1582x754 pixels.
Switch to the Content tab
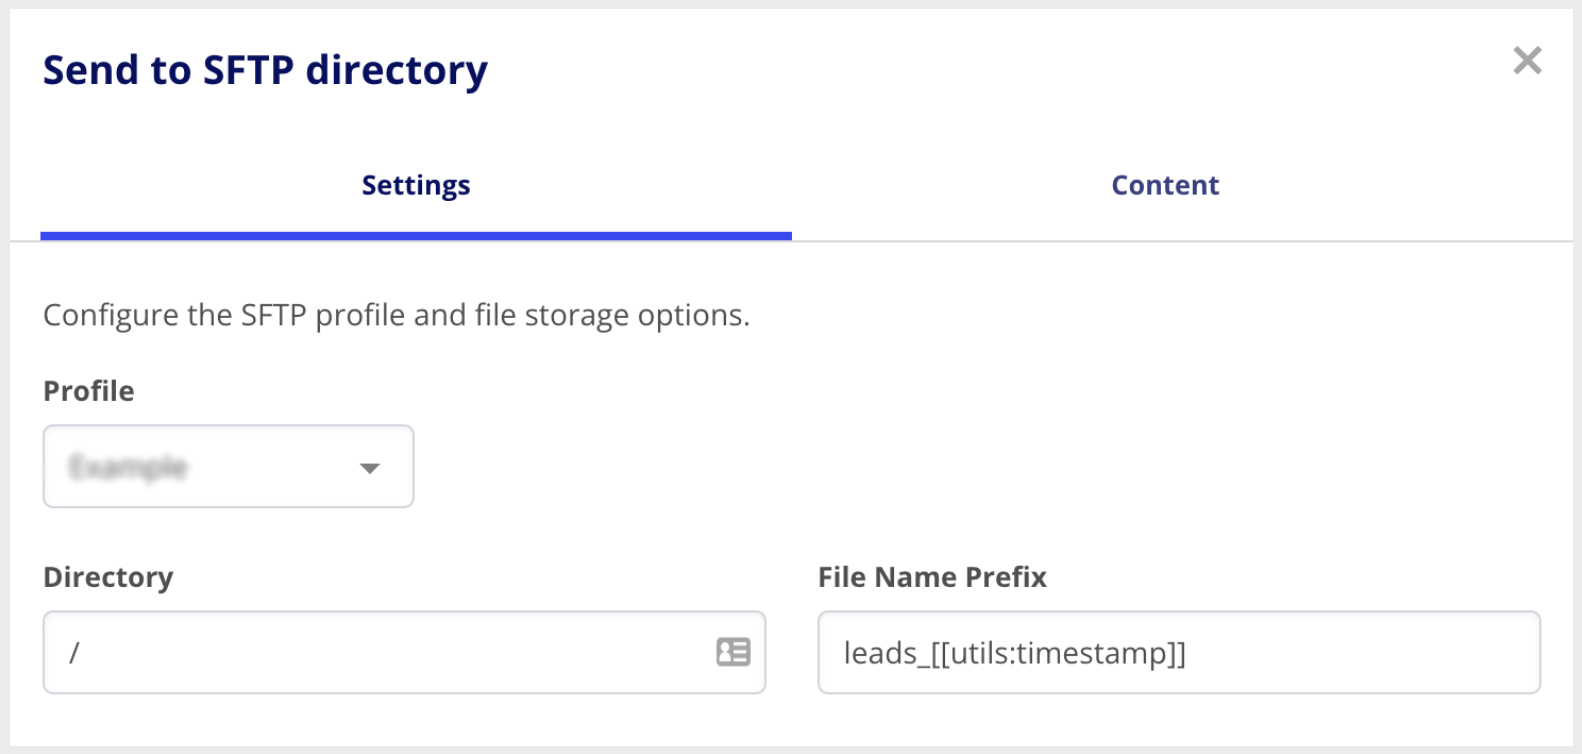tap(1165, 185)
